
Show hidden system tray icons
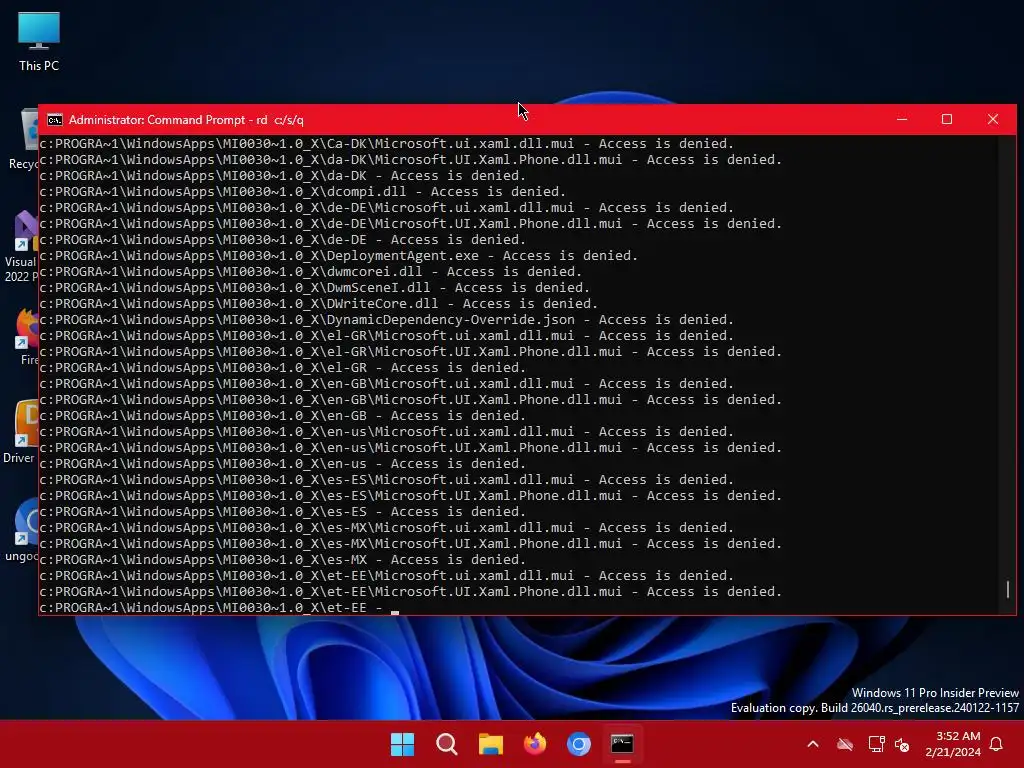[813, 744]
